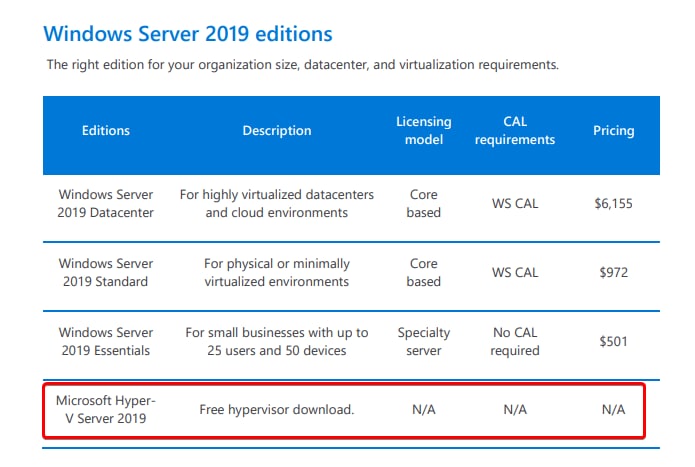
Task: Click 'WS CAL' in the Standard row
Action: point(515,272)
